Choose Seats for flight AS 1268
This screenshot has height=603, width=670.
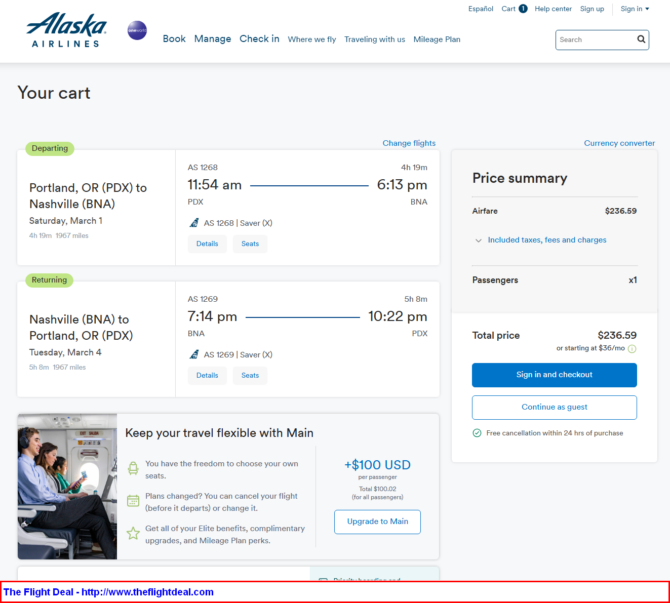(x=250, y=244)
